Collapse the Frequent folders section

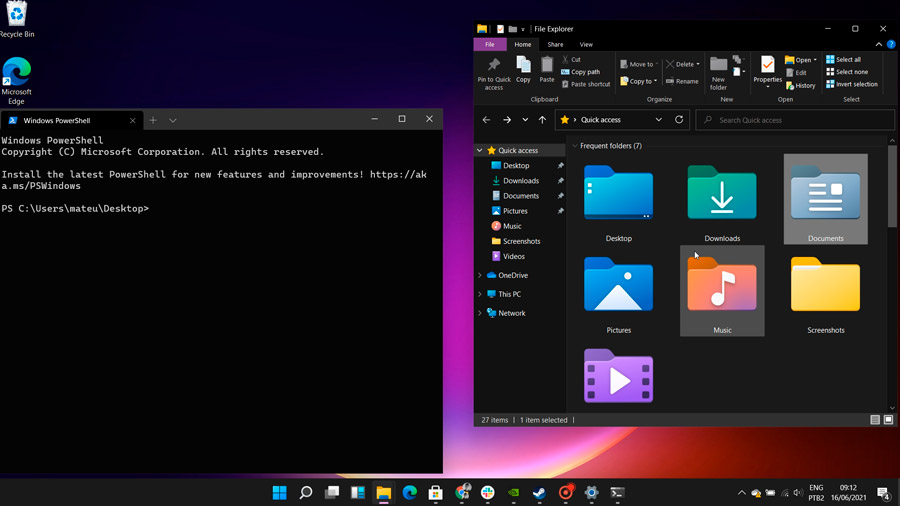[575, 146]
